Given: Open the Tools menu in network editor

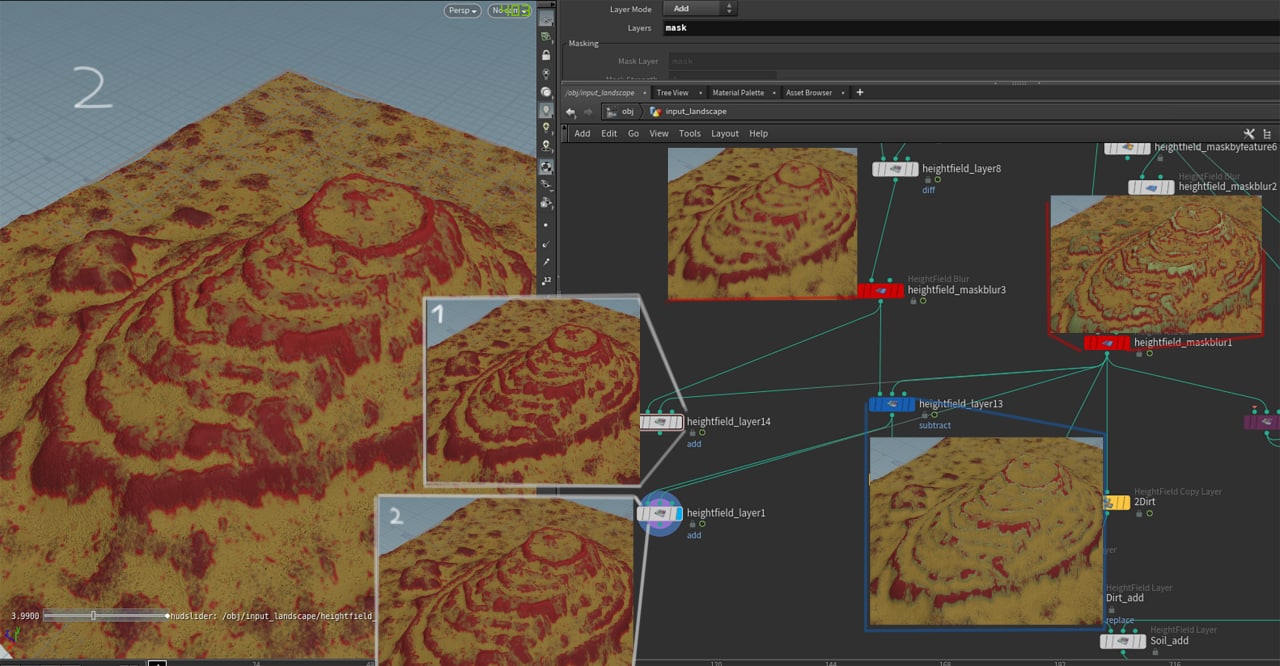Looking at the screenshot, I should [x=690, y=133].
